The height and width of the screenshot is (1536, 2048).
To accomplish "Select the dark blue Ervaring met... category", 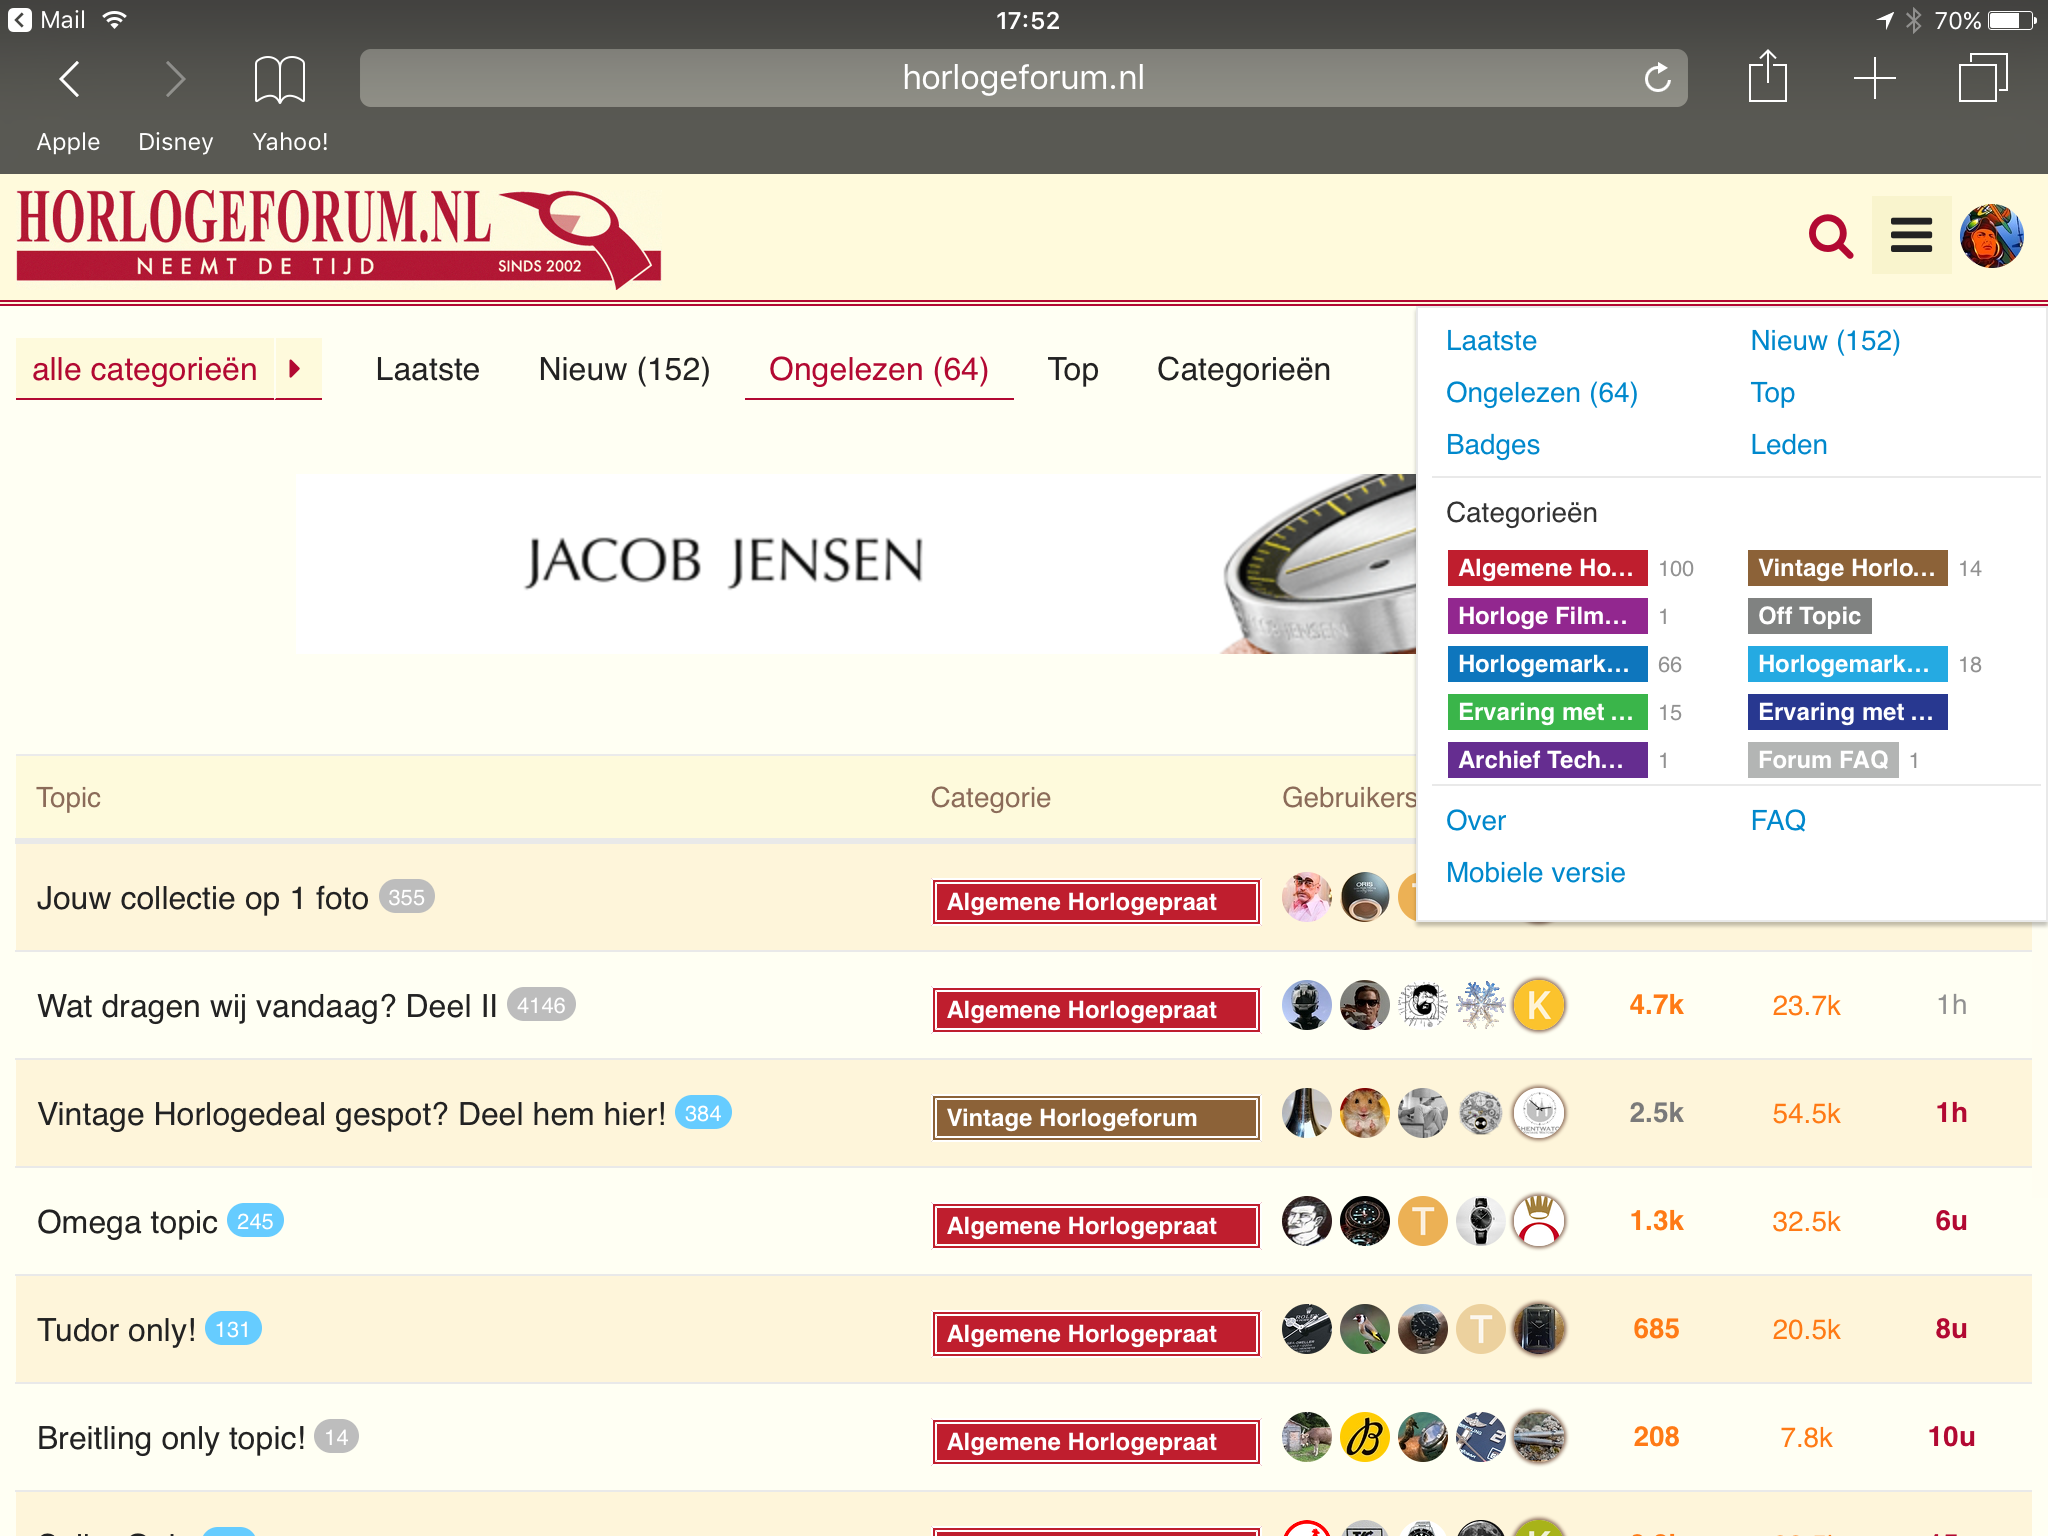I will click(x=1847, y=712).
